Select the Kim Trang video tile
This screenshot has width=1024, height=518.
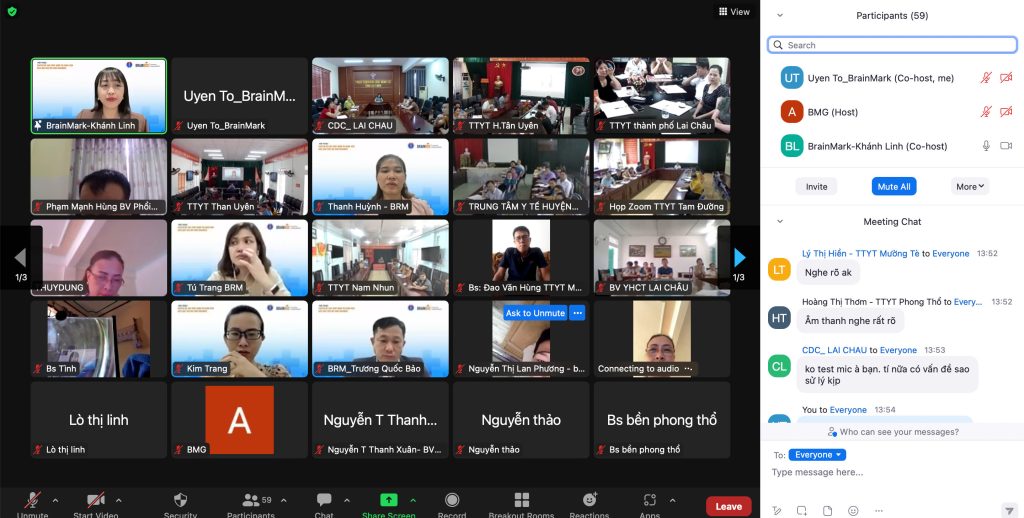coord(239,338)
